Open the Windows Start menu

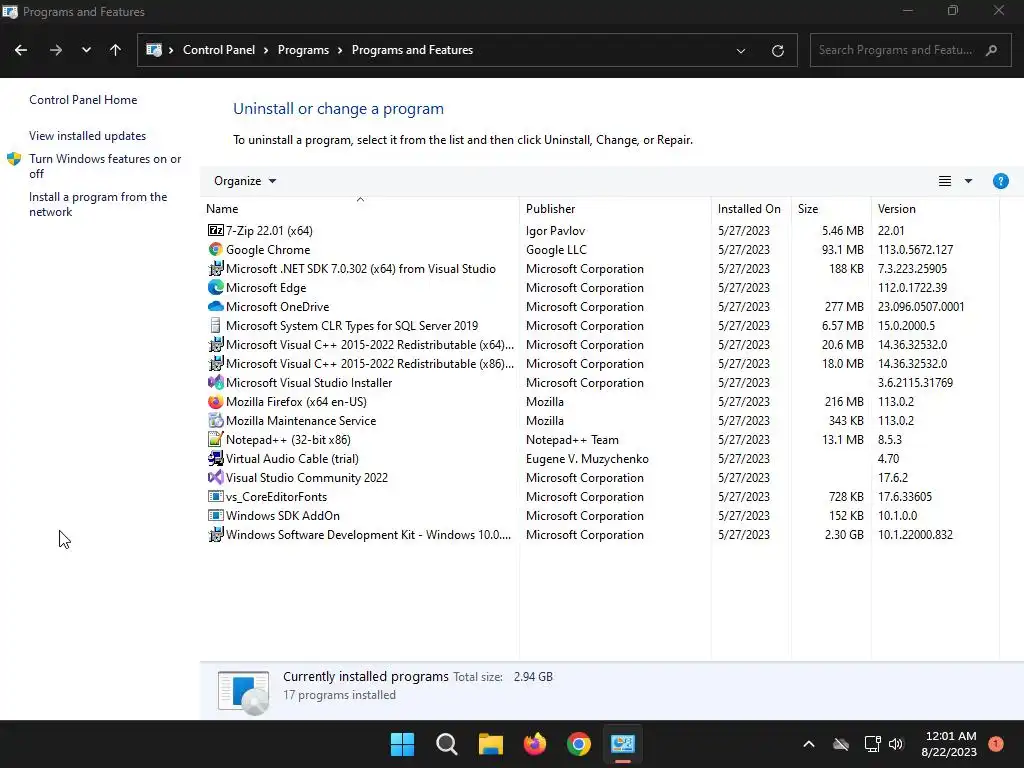(402, 744)
